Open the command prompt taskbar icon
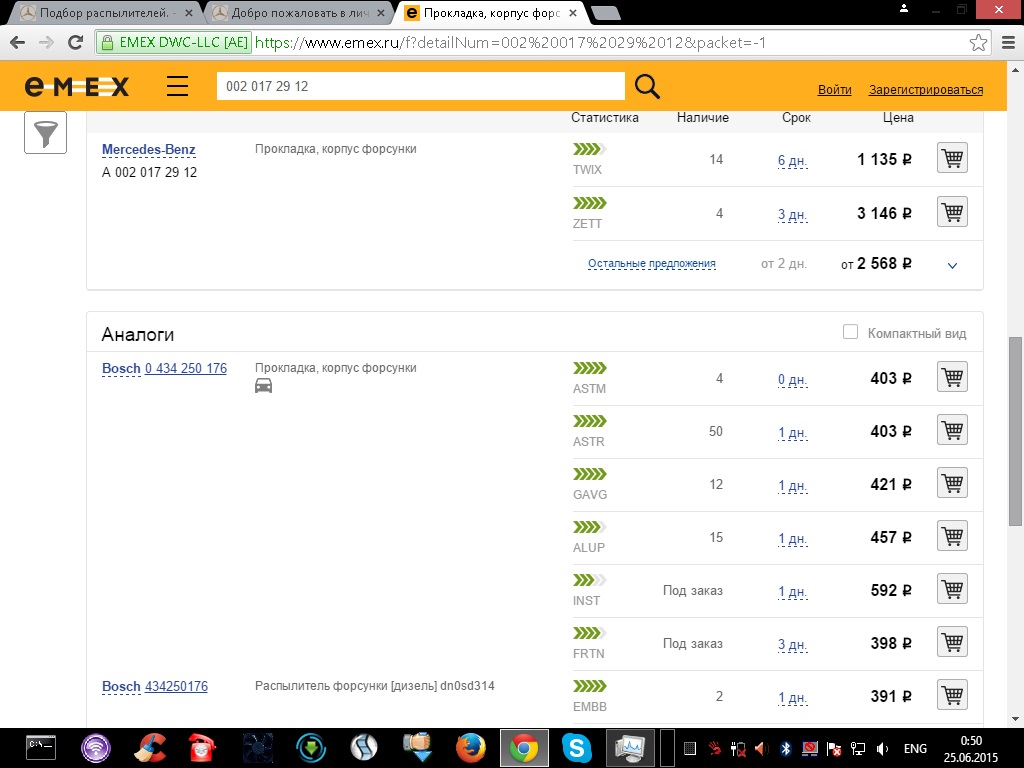Screen dimensions: 1024x768 pos(41,748)
